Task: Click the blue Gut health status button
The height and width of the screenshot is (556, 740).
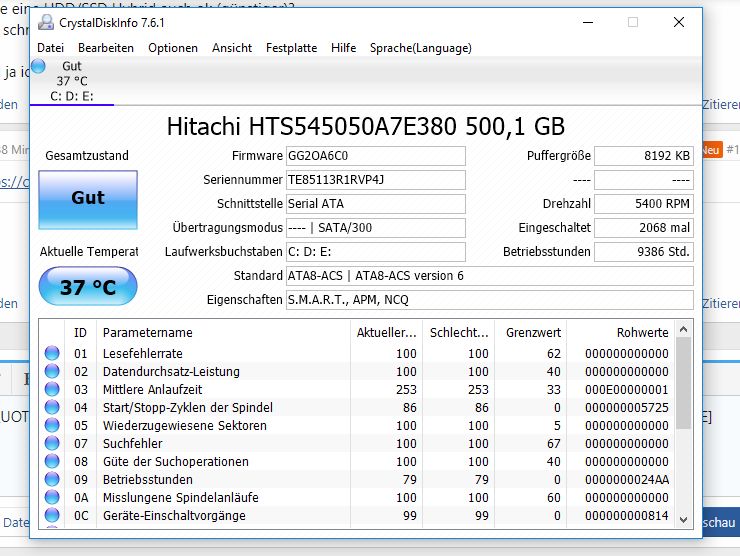Action: click(88, 200)
